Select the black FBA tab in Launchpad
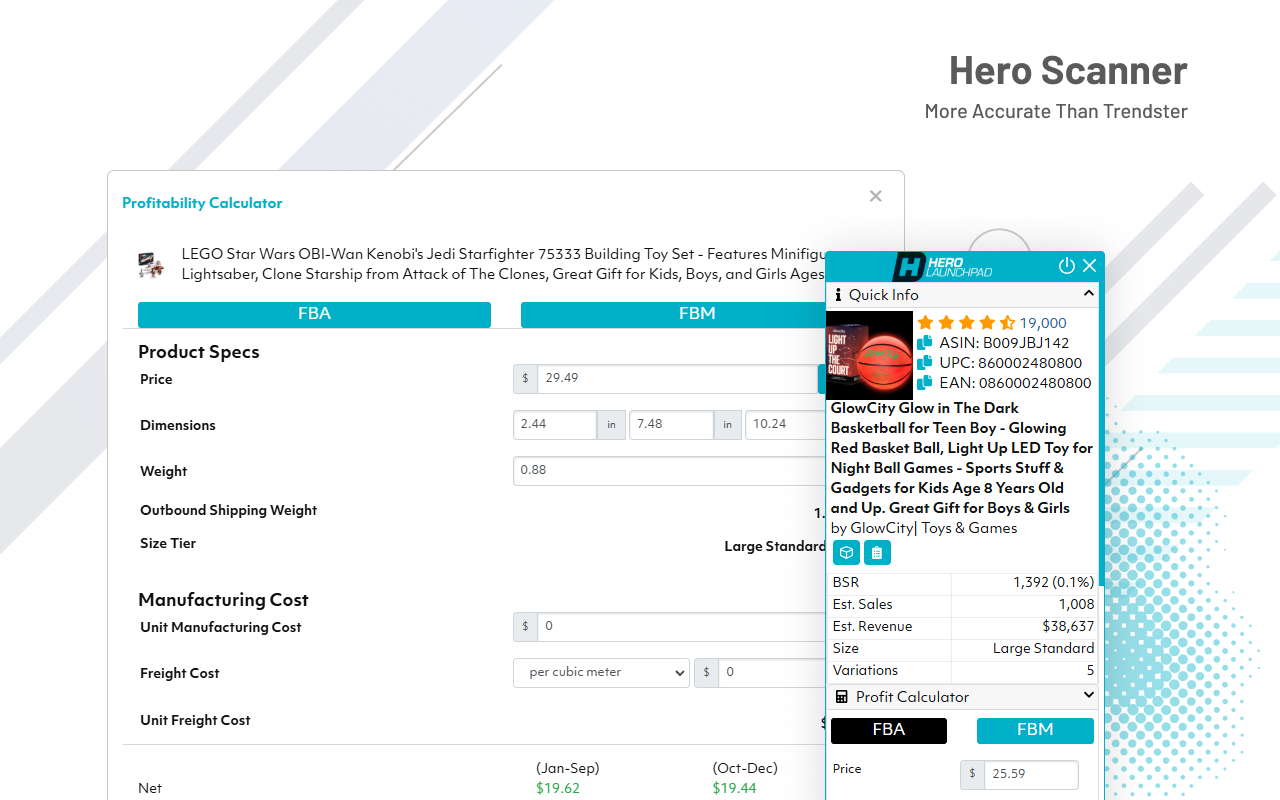 (889, 730)
